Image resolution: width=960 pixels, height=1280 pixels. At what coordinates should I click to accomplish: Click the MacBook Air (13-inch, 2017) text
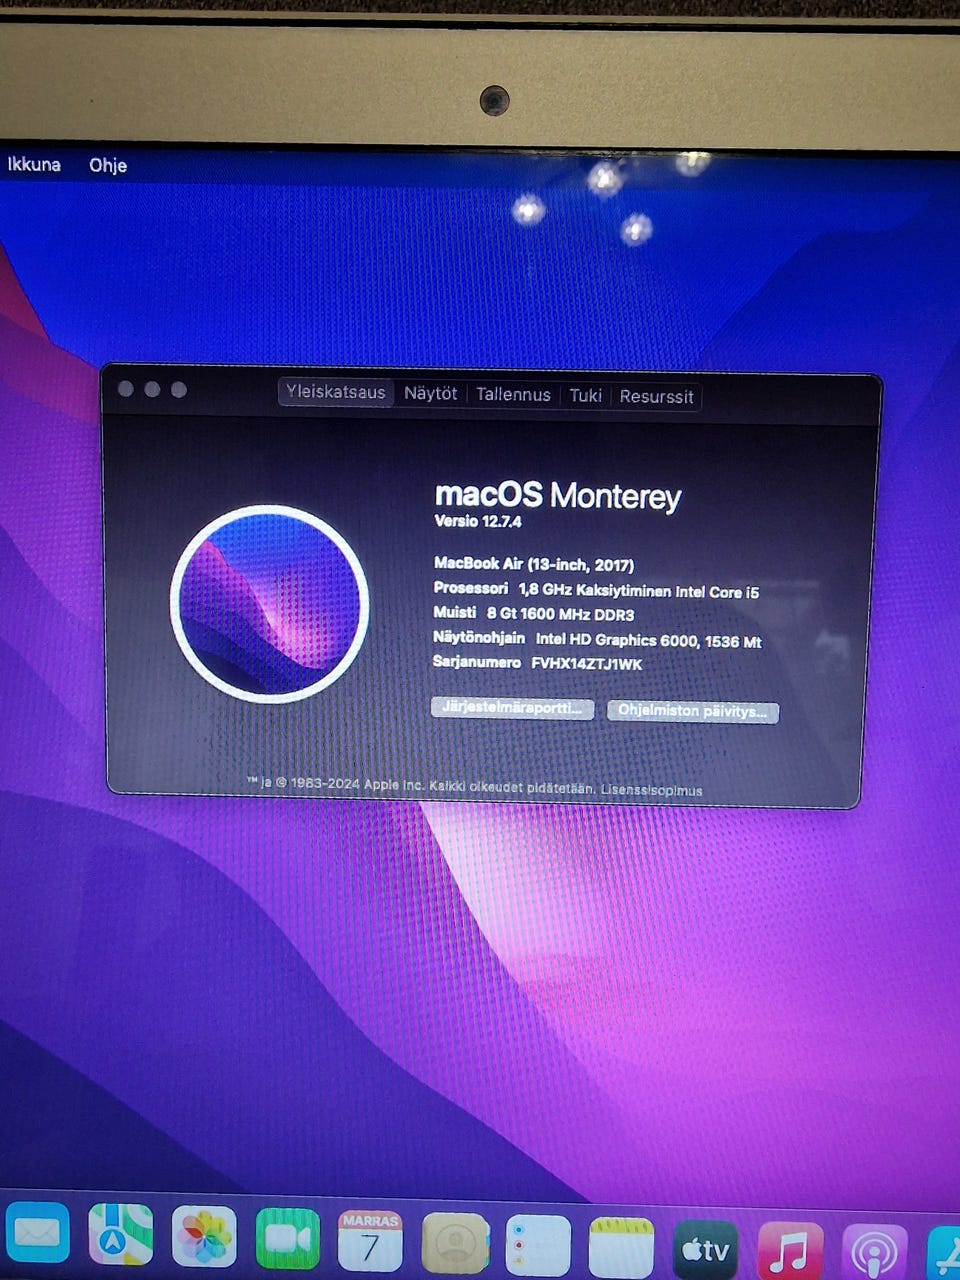(x=534, y=564)
